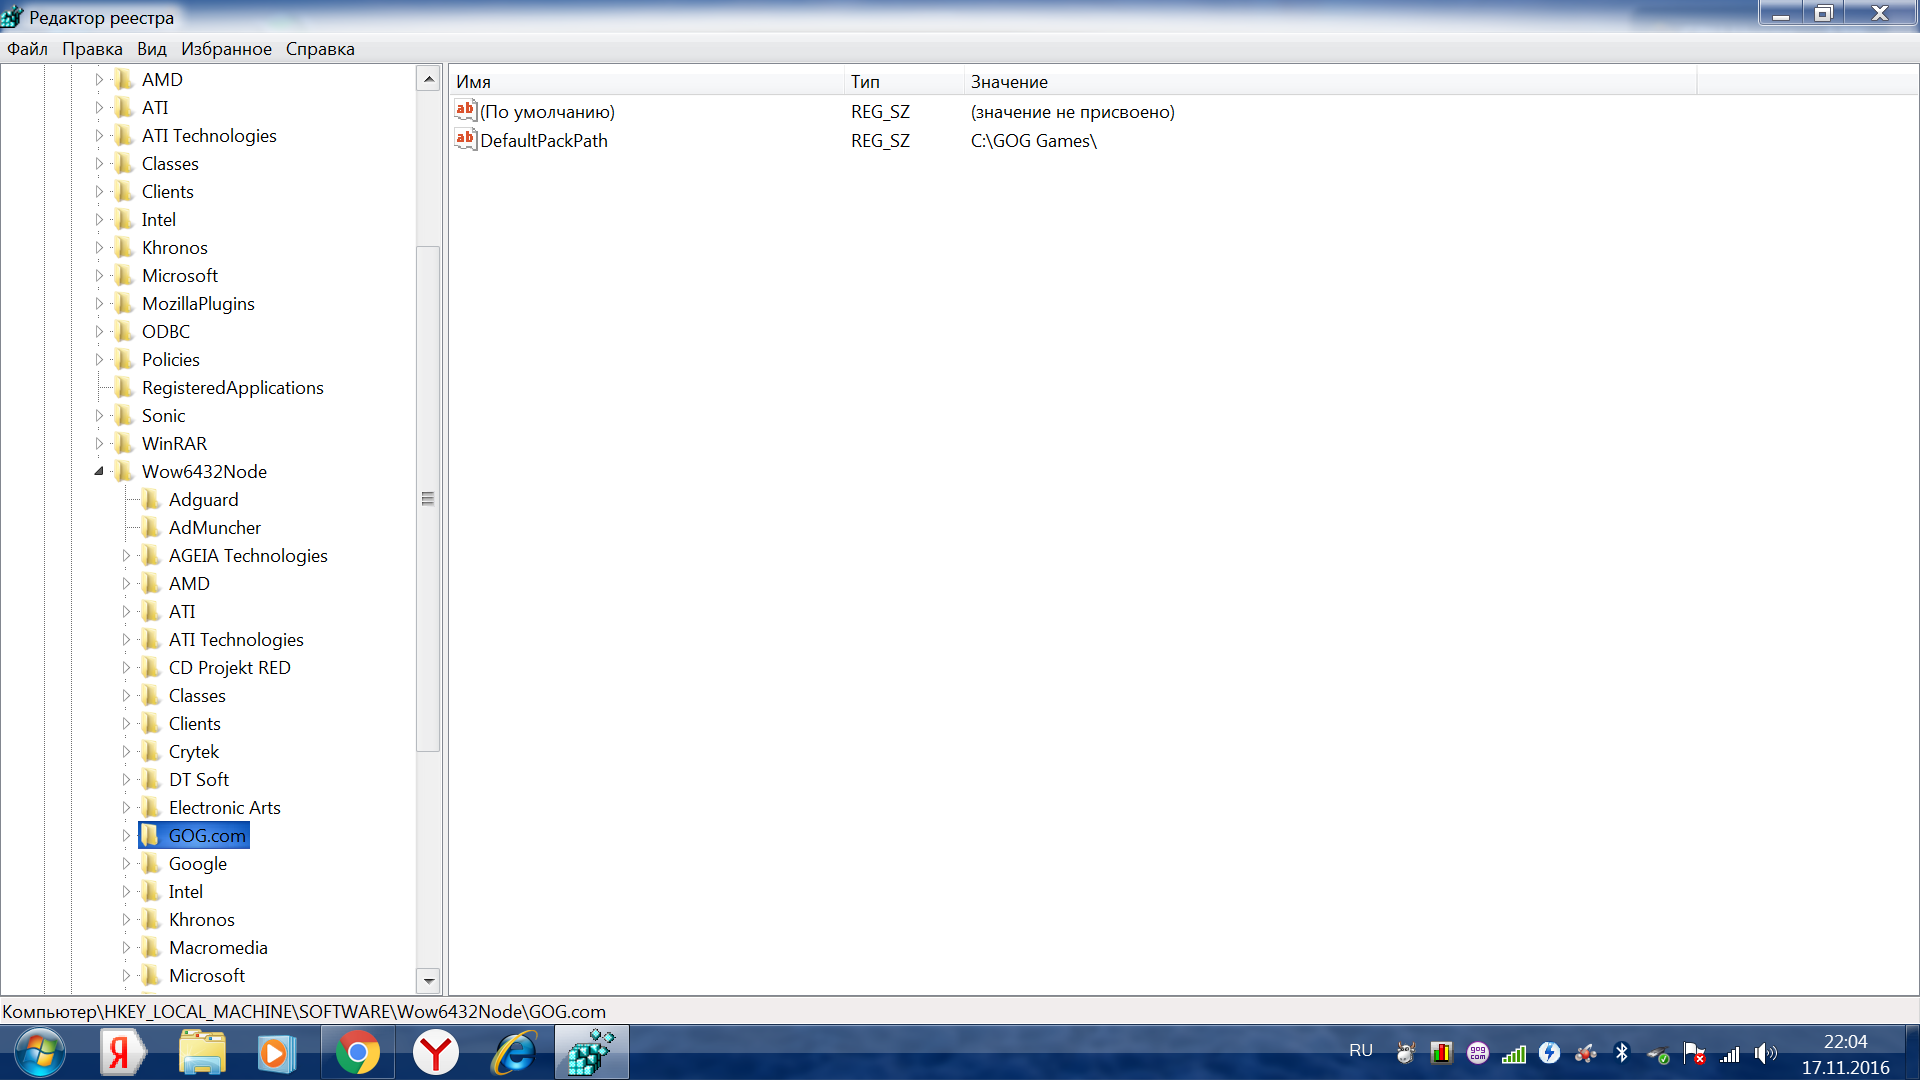This screenshot has width=1920, height=1080.
Task: Select the ATI Technologies key under Wow6432Node
Action: pyautogui.click(x=236, y=639)
